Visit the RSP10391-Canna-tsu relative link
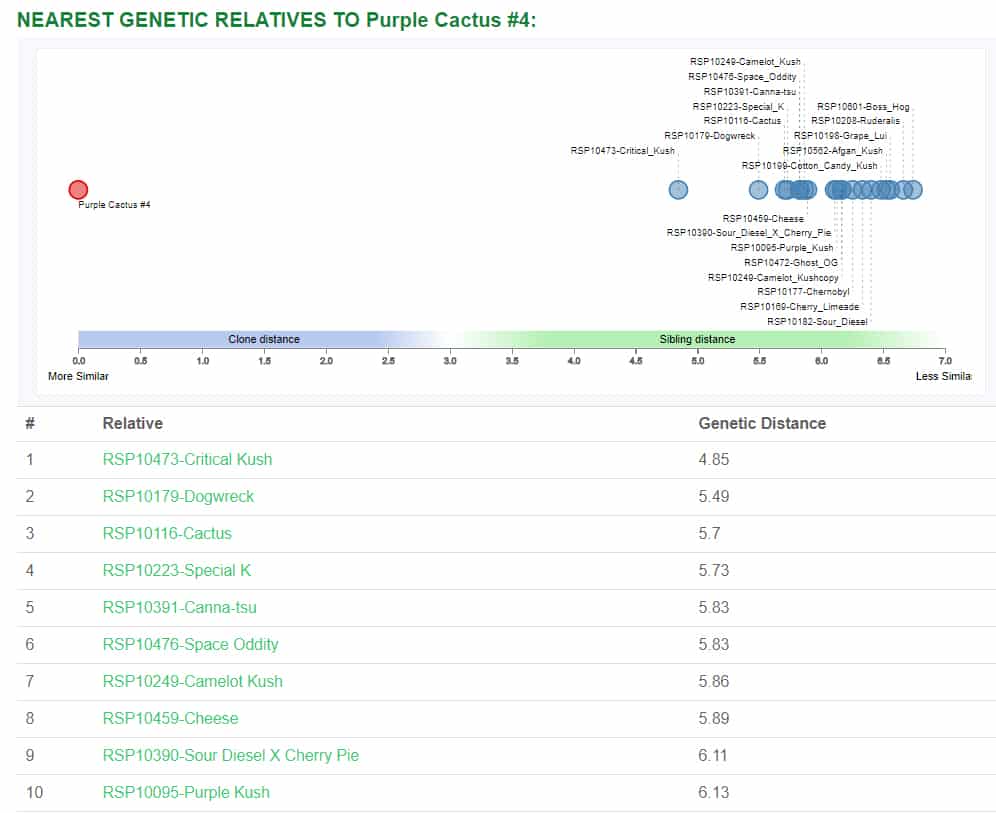The height and width of the screenshot is (813, 996). point(180,608)
